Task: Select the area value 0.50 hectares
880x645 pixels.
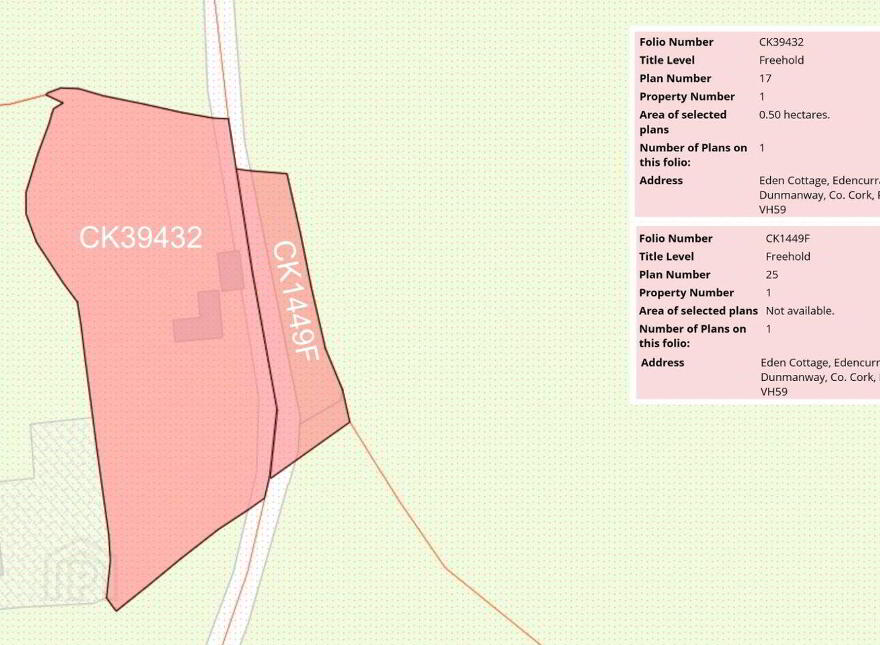Action: (794, 115)
